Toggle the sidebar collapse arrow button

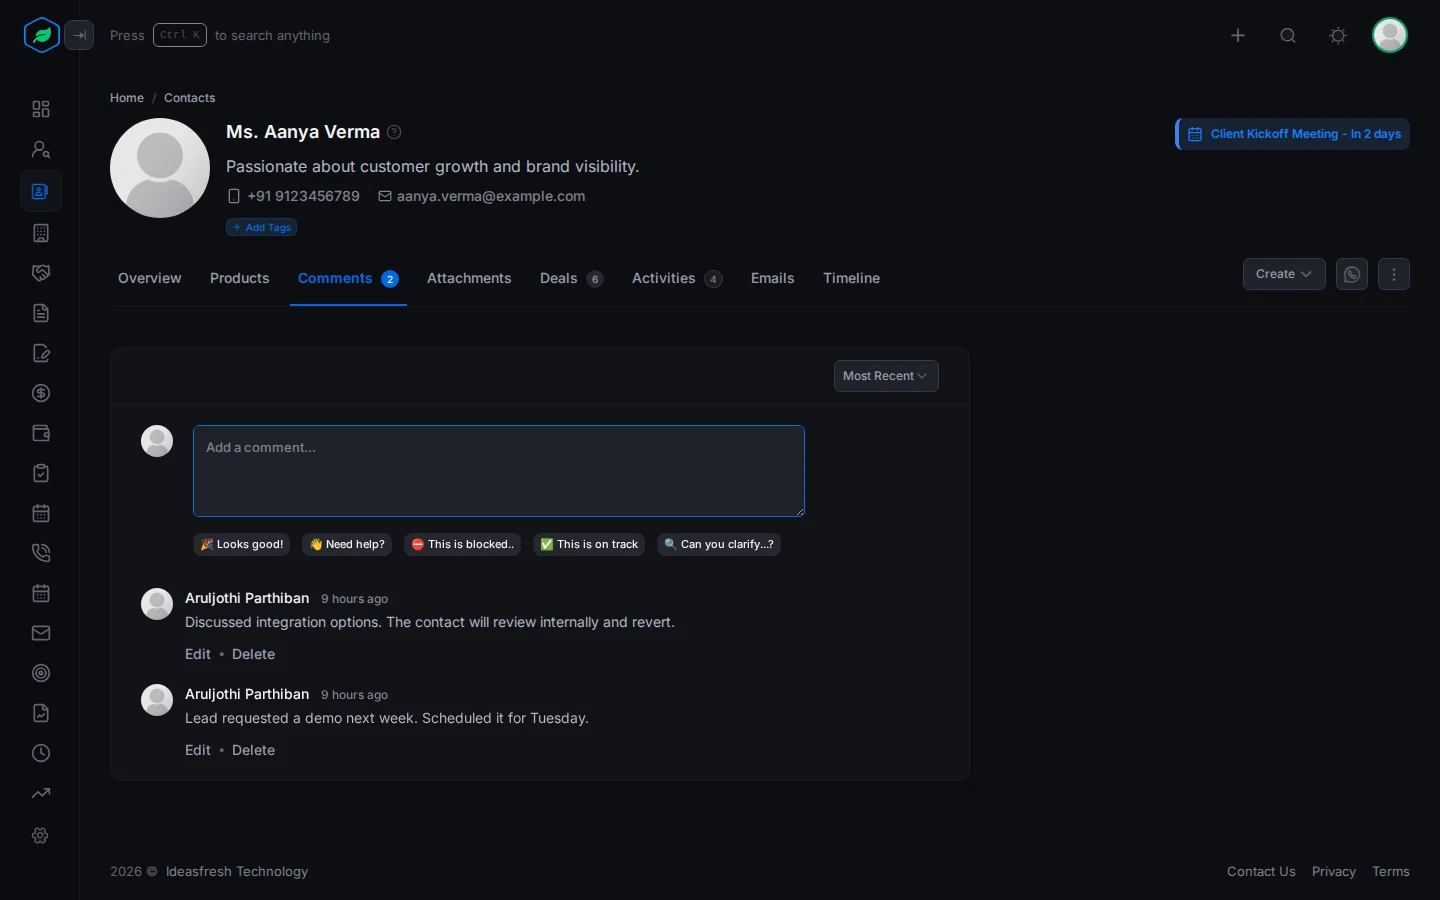pos(79,35)
